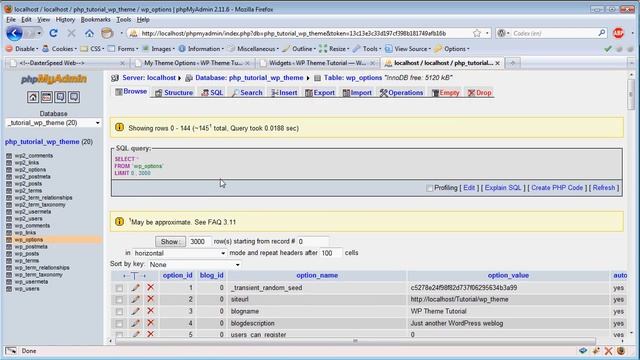The image size is (640, 360).
Task: Click the red X icon in status bar
Action: tap(609, 351)
